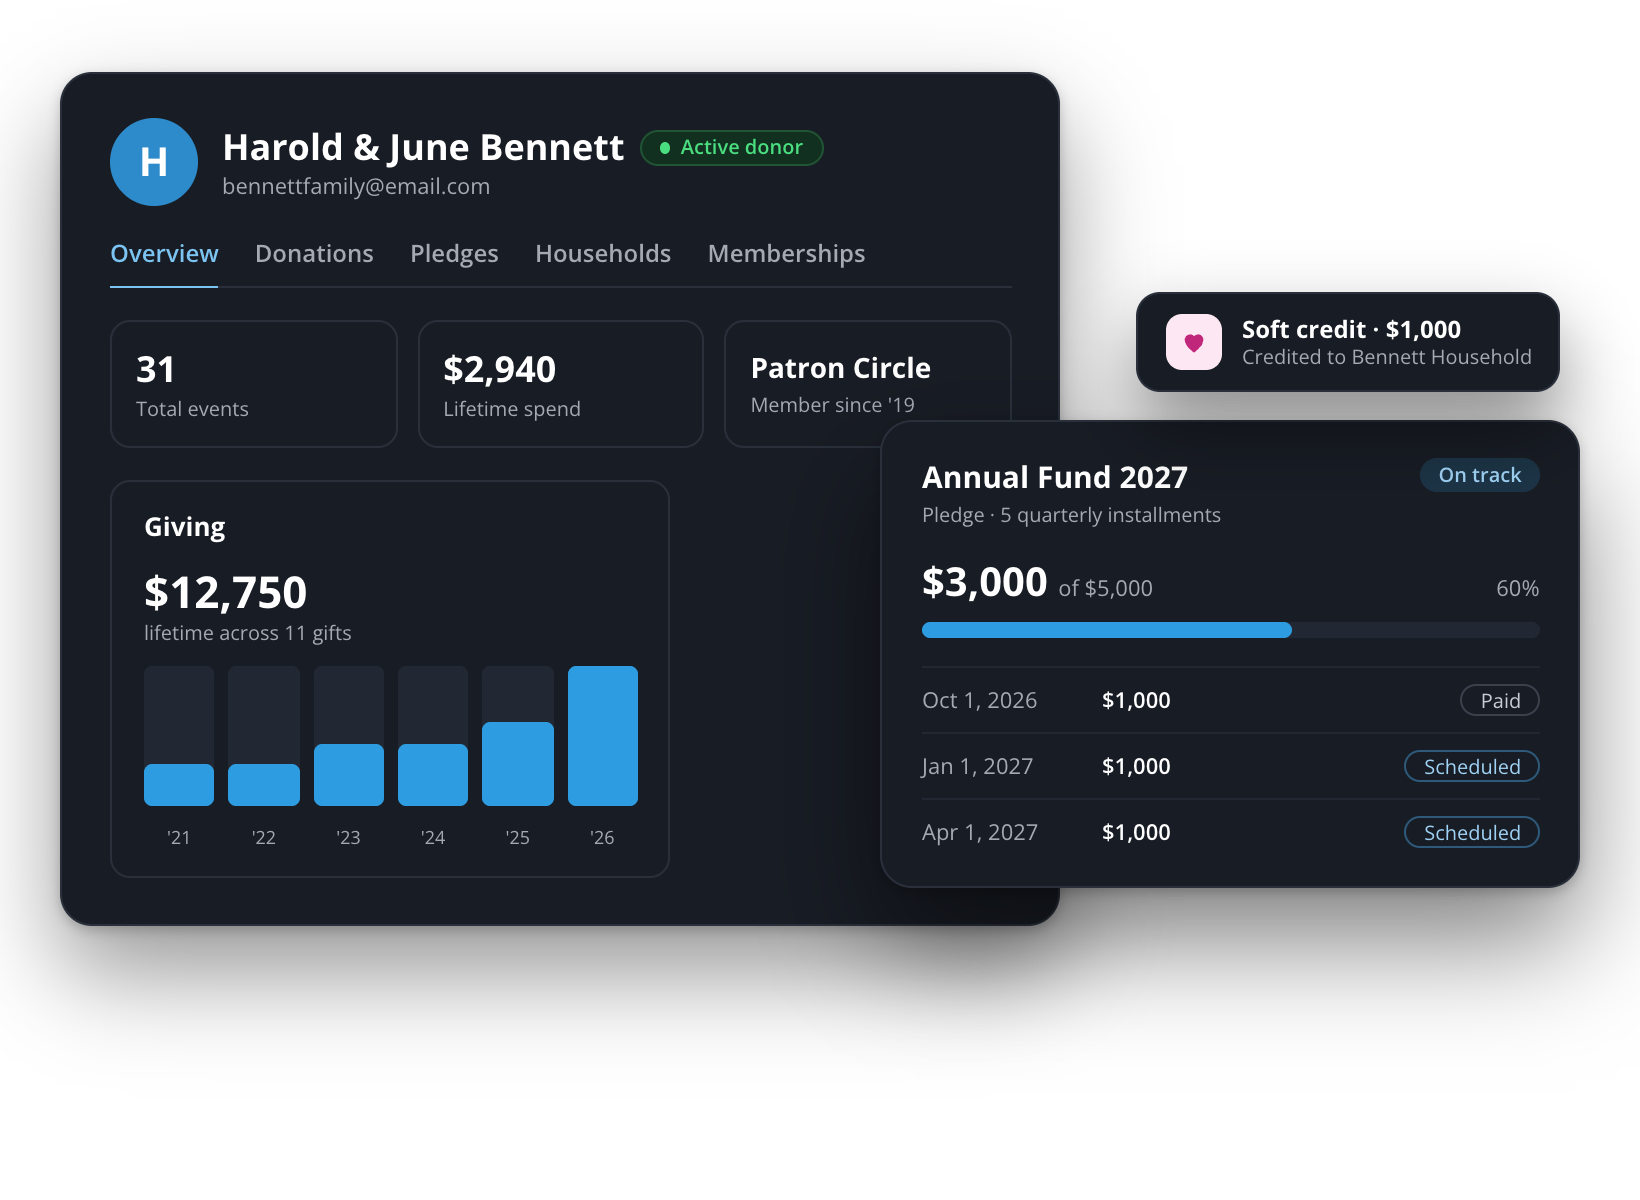Click Scheduled pill for Jan 1, 2027
Screen dimensions: 1640x1200
point(1472,766)
